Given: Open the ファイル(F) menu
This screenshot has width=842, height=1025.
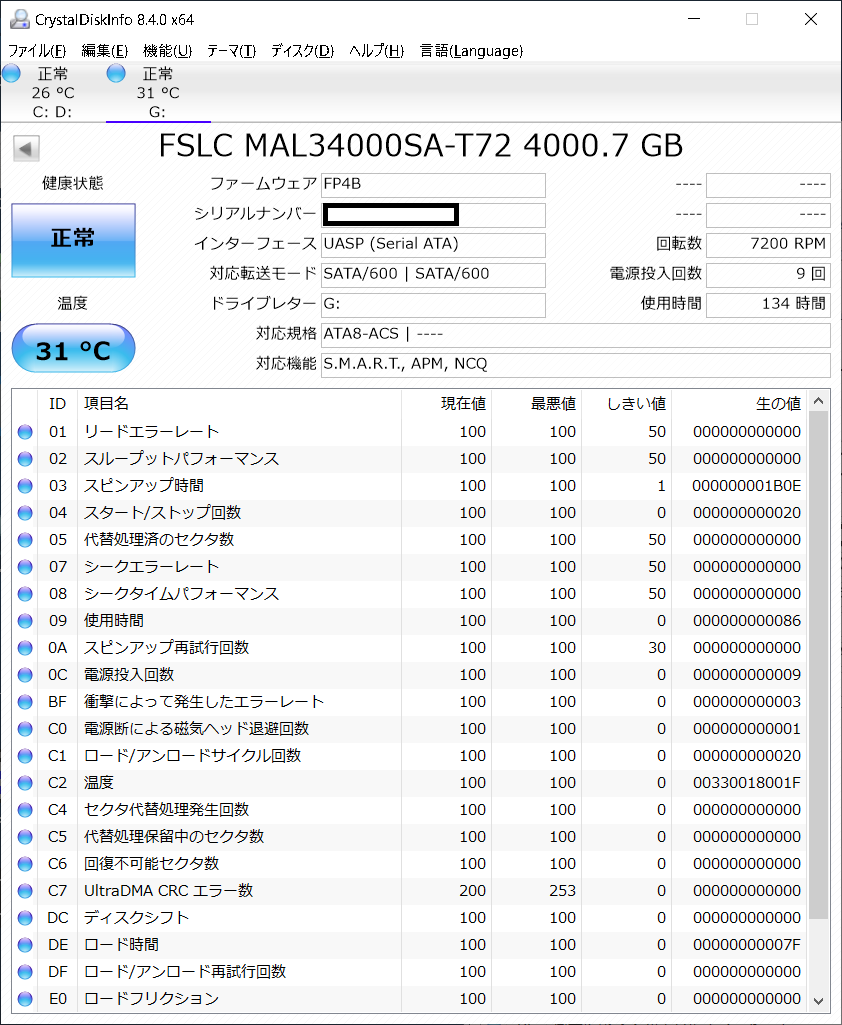Looking at the screenshot, I should (37, 51).
